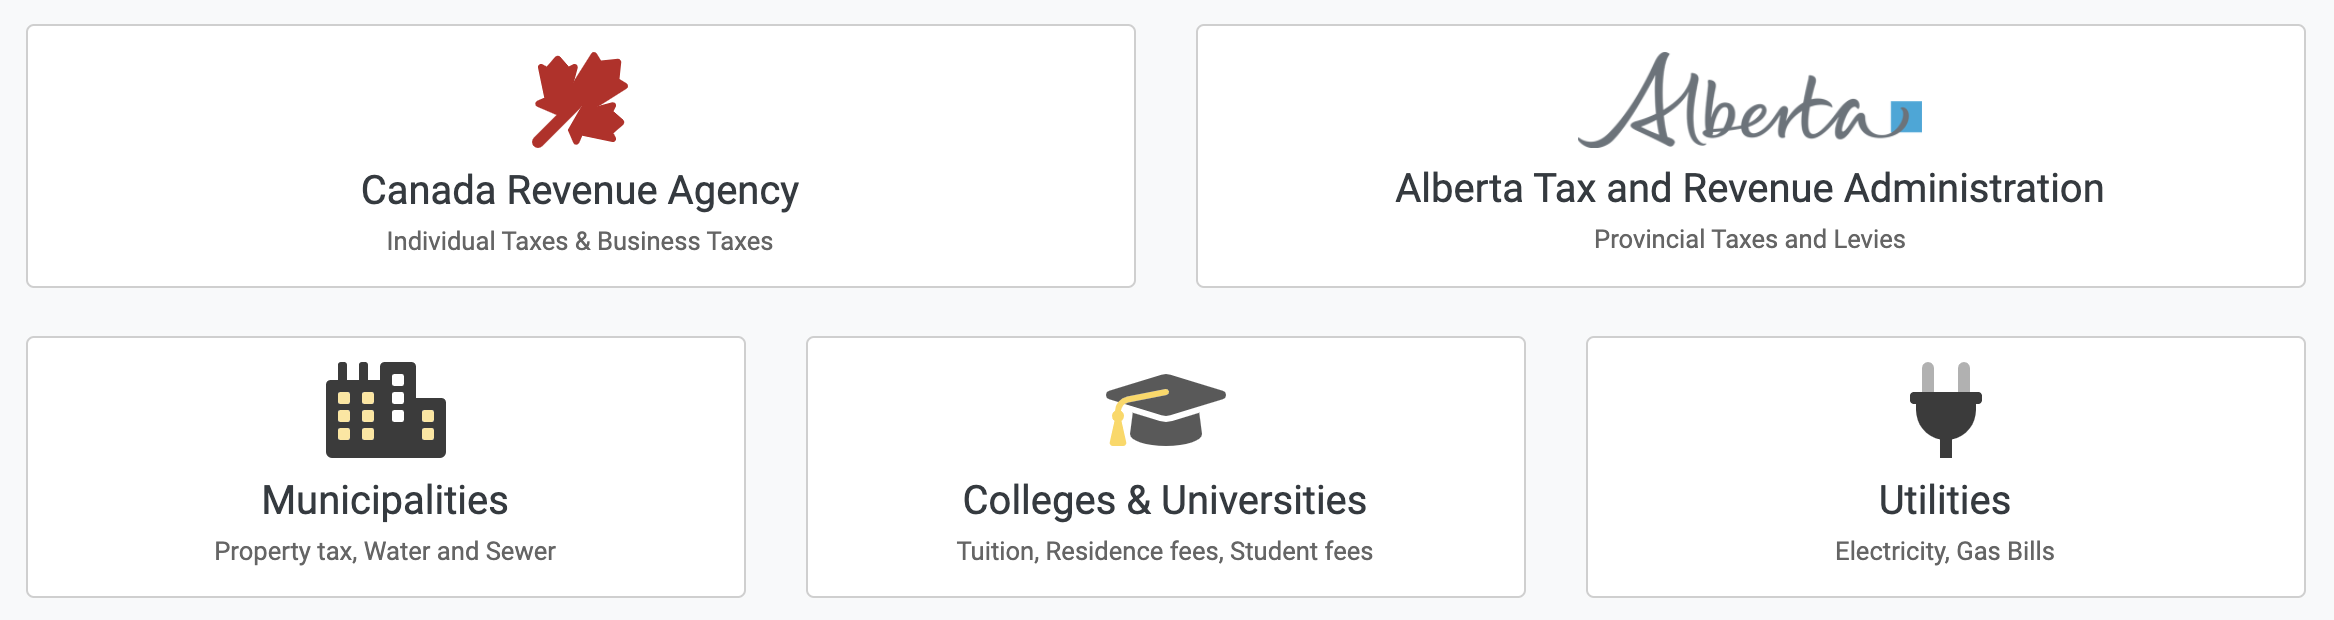This screenshot has height=620, width=2334.
Task: Click the electric plug icon
Action: click(1945, 410)
